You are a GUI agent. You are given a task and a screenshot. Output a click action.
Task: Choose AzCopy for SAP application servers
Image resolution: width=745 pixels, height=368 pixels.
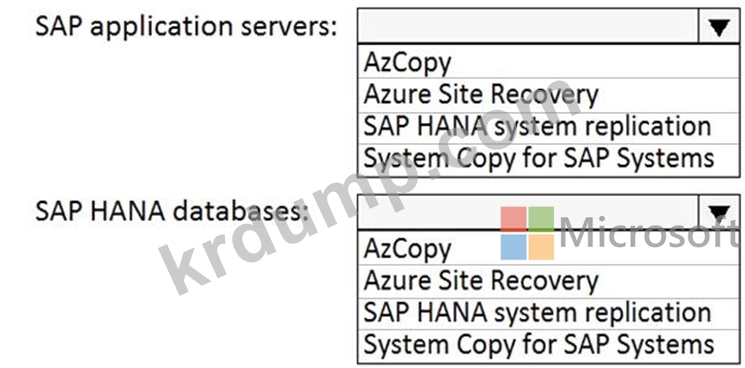click(x=548, y=62)
